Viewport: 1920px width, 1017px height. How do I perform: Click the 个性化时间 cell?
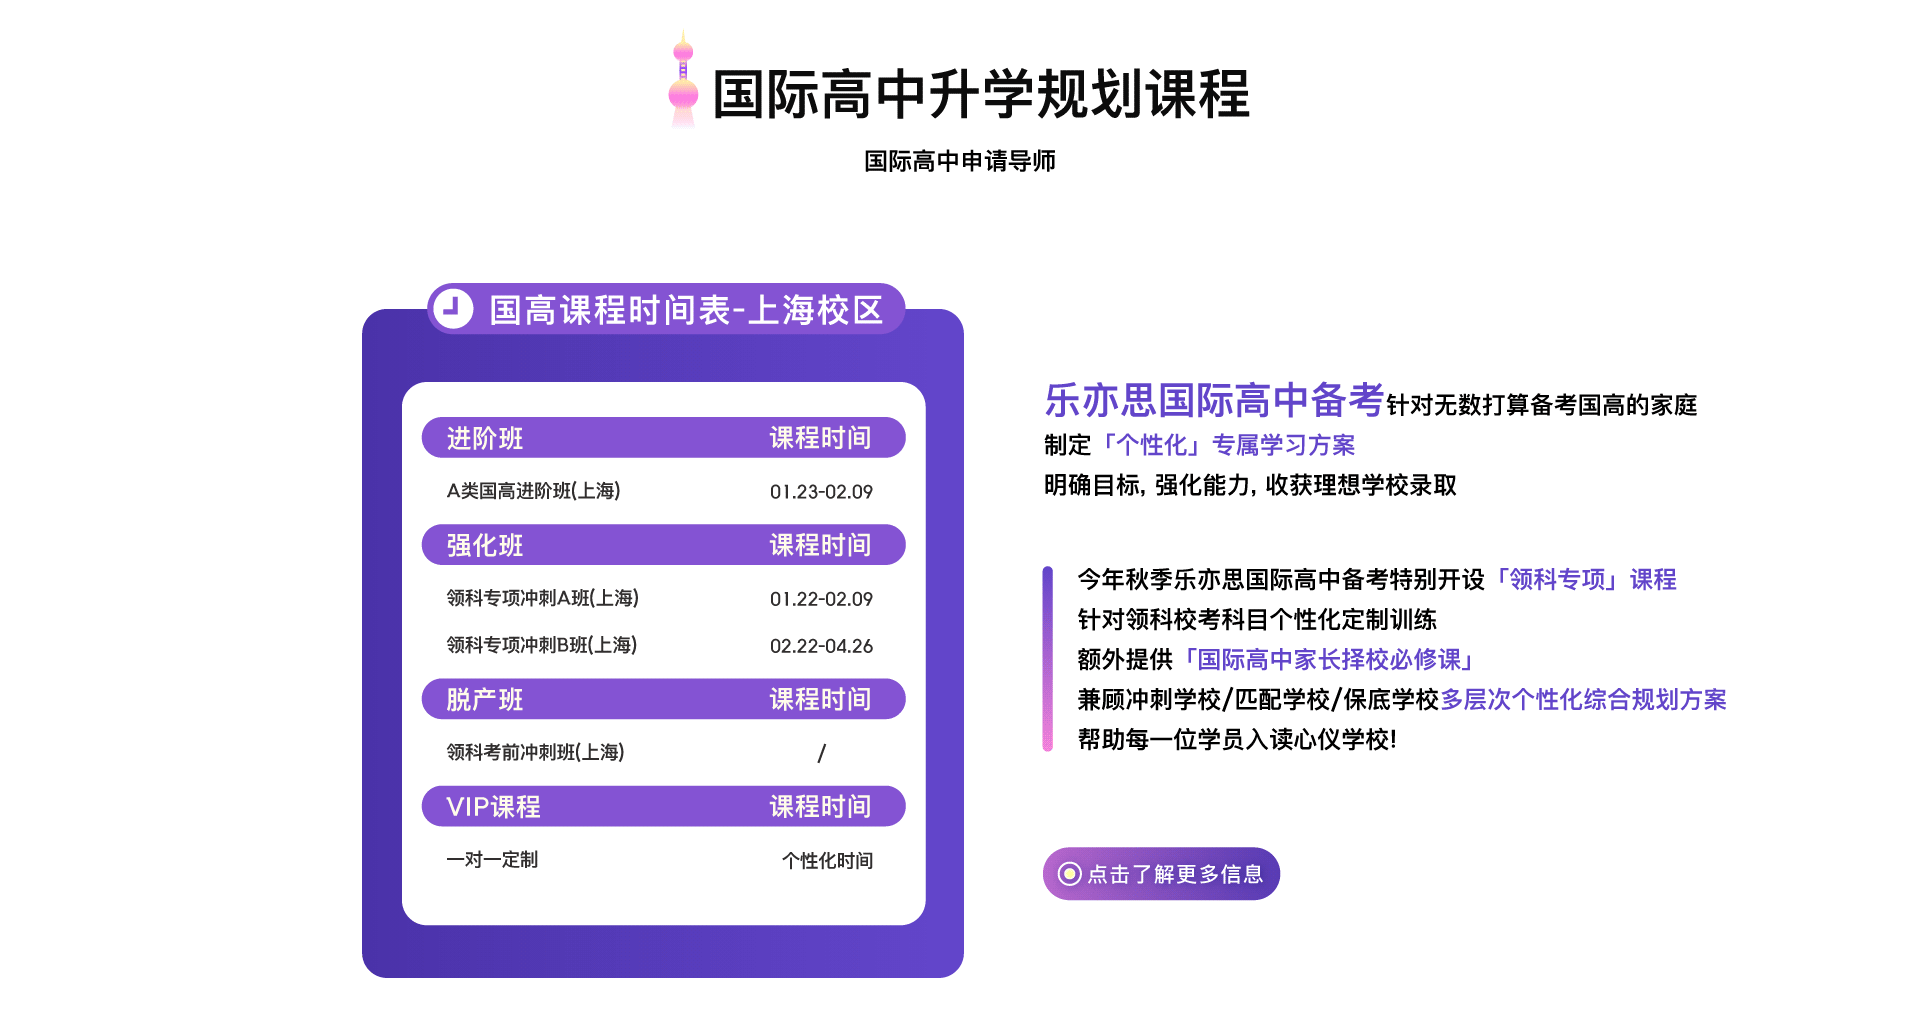(827, 860)
